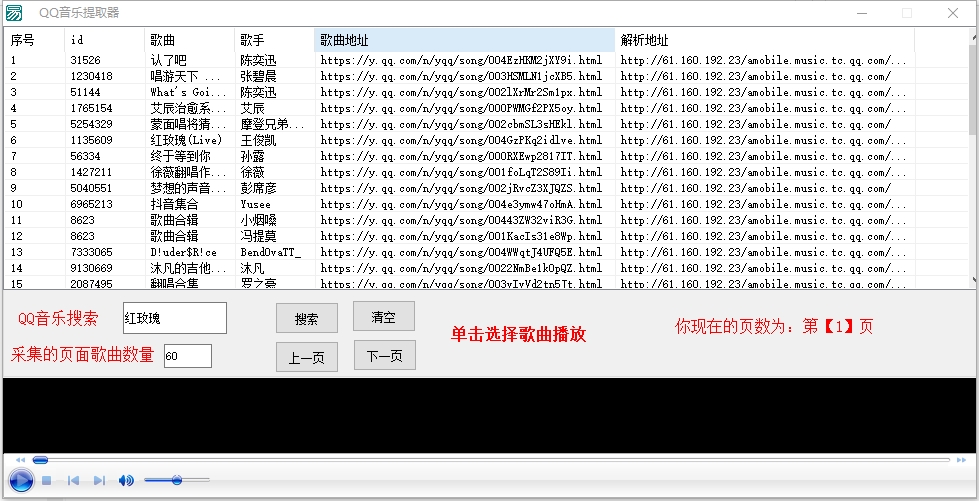Go to next page with 下一页
979x501 pixels.
coord(384,355)
